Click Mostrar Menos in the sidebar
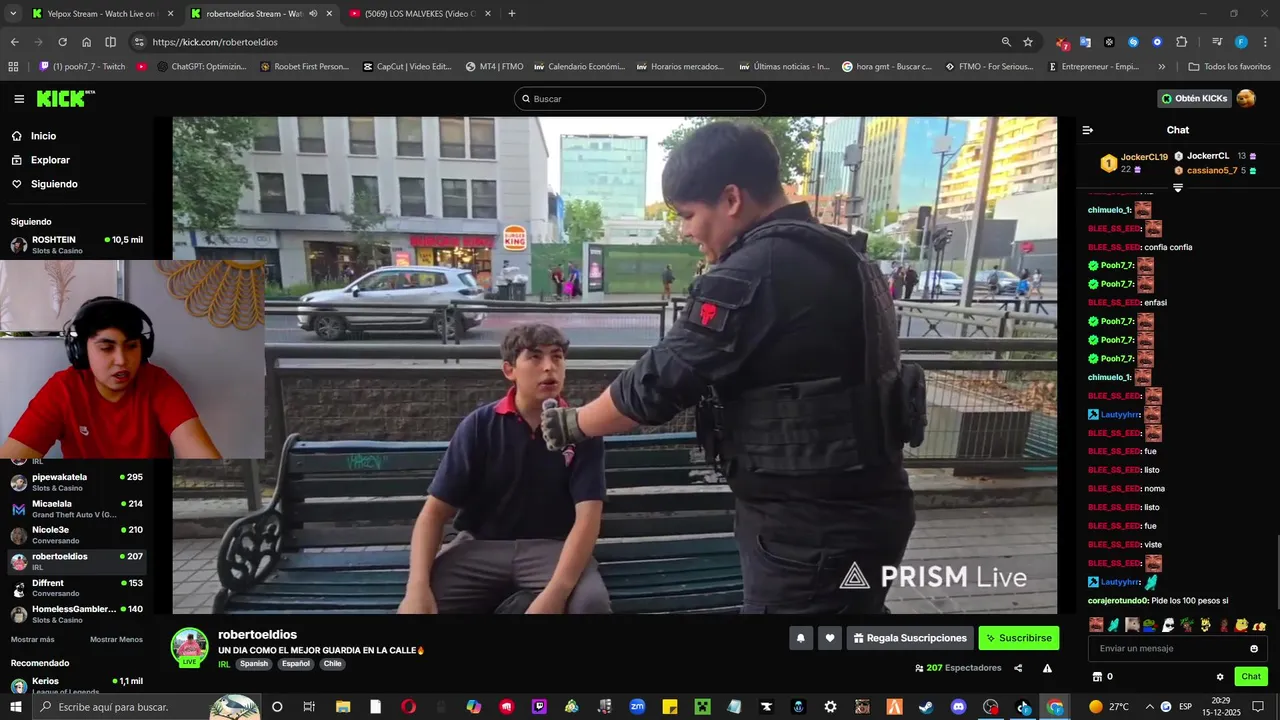Screen dimensions: 1280x720 pos(116,640)
